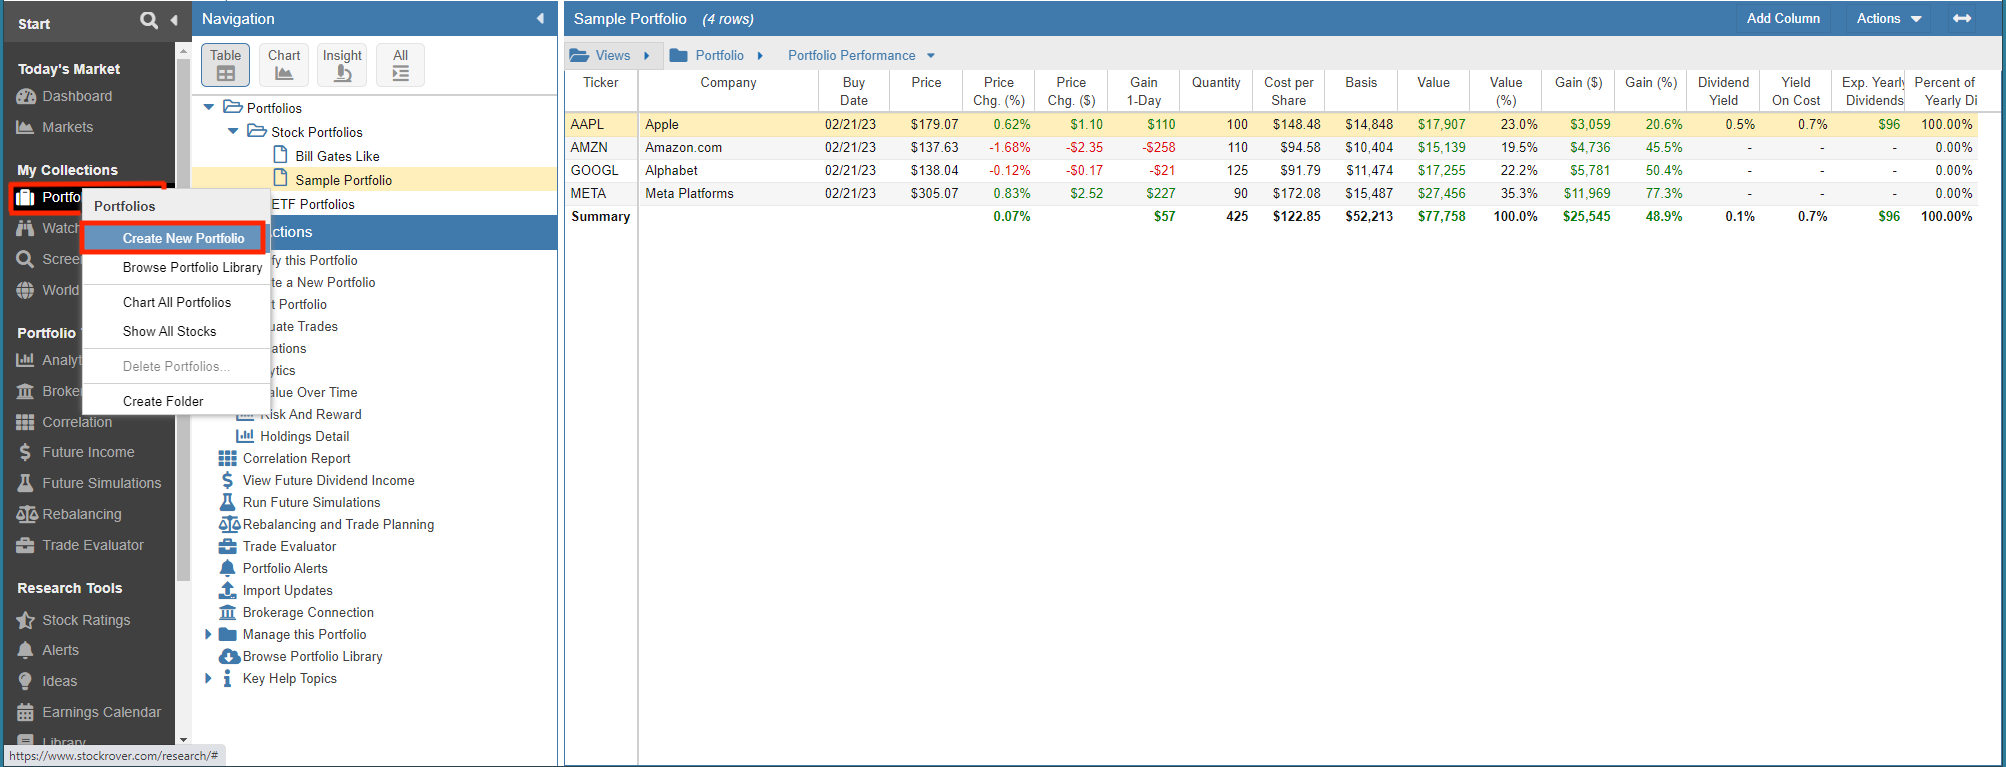This screenshot has height=767, width=2006.
Task: Open Import Updates
Action: point(287,590)
